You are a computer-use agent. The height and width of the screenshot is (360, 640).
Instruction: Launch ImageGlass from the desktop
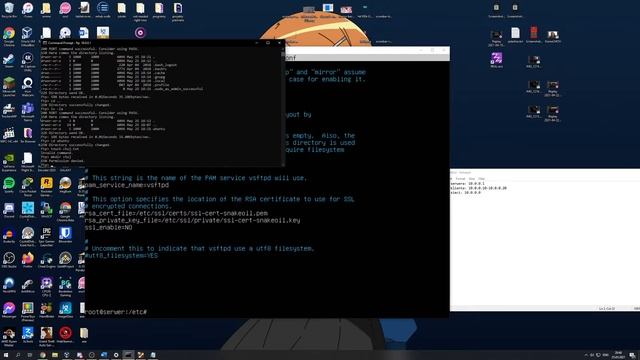click(65, 310)
